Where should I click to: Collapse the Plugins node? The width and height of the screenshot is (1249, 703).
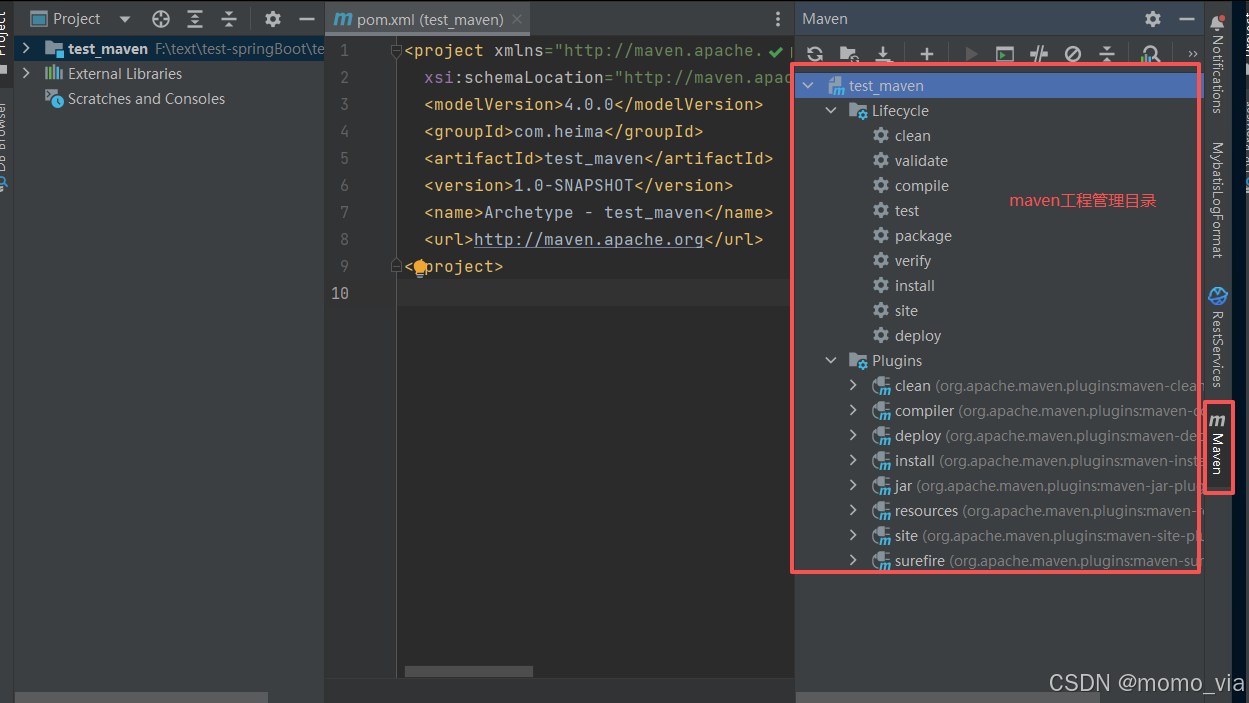831,361
